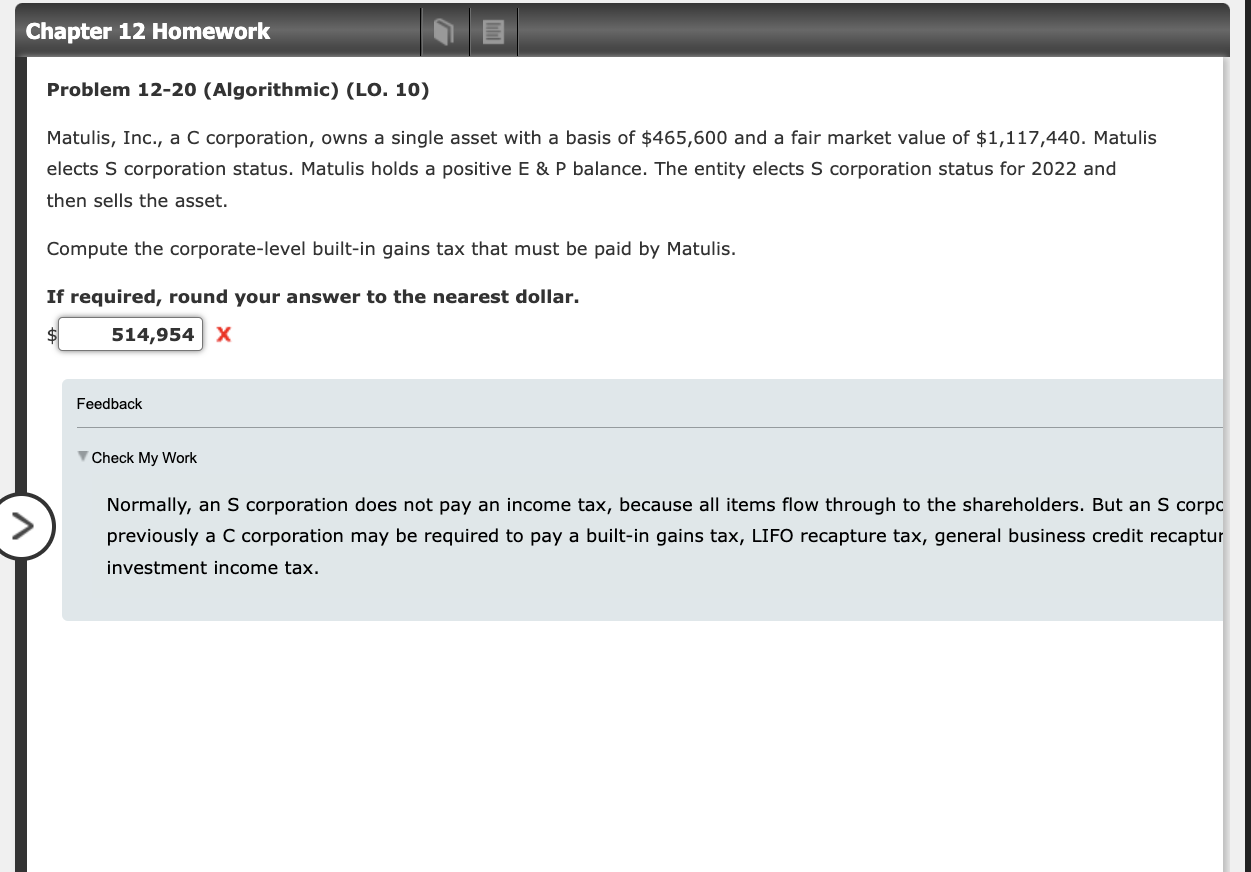Screen dimensions: 1251x872
Task: Switch to the Chapter 12 Homework tab
Action: 146,31
